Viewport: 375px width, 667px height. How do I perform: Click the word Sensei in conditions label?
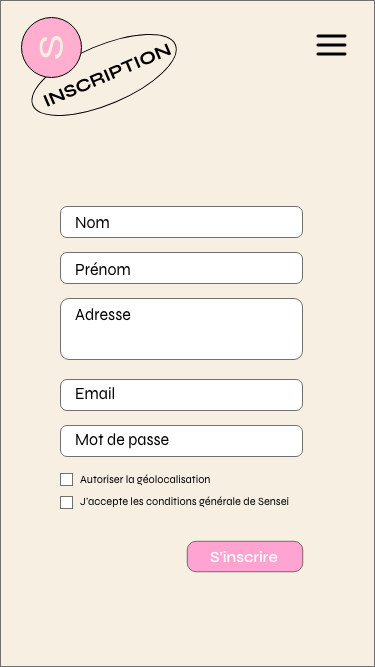pos(273,502)
